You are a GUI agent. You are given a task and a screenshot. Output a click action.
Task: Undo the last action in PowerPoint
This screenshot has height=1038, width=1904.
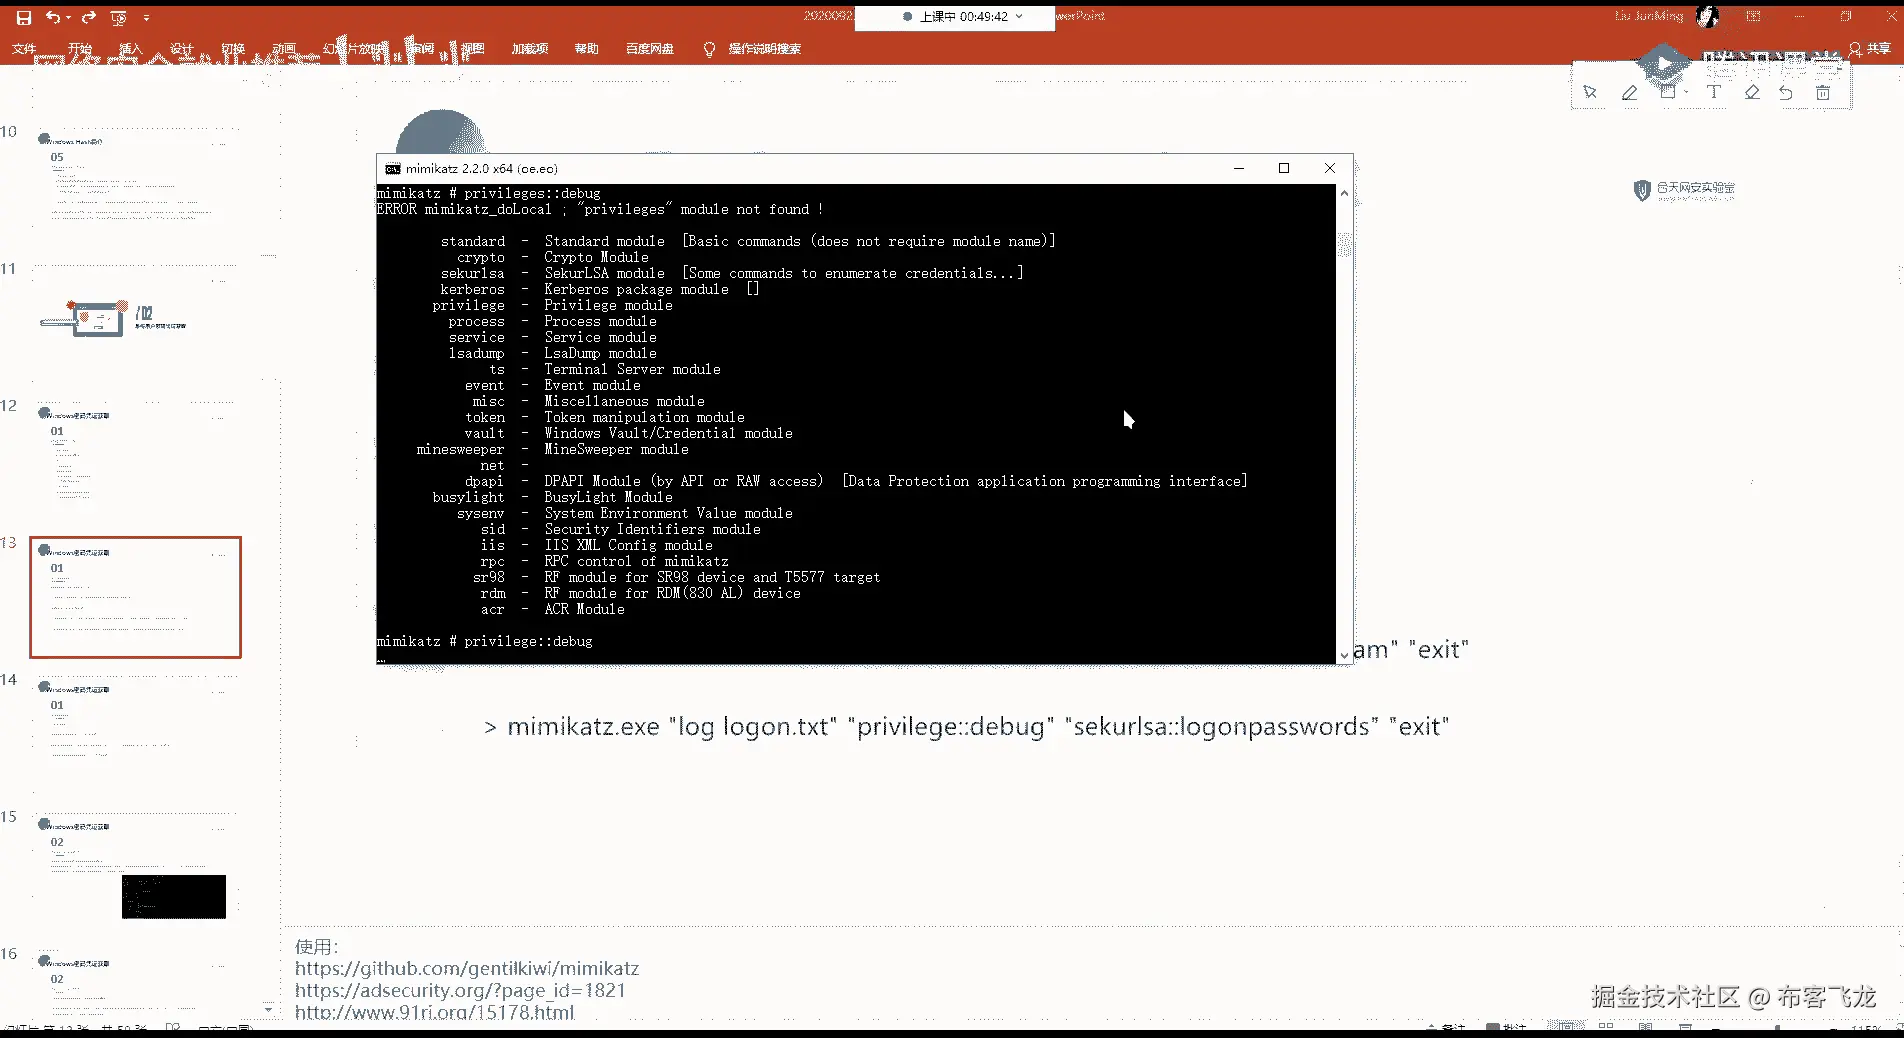point(52,17)
